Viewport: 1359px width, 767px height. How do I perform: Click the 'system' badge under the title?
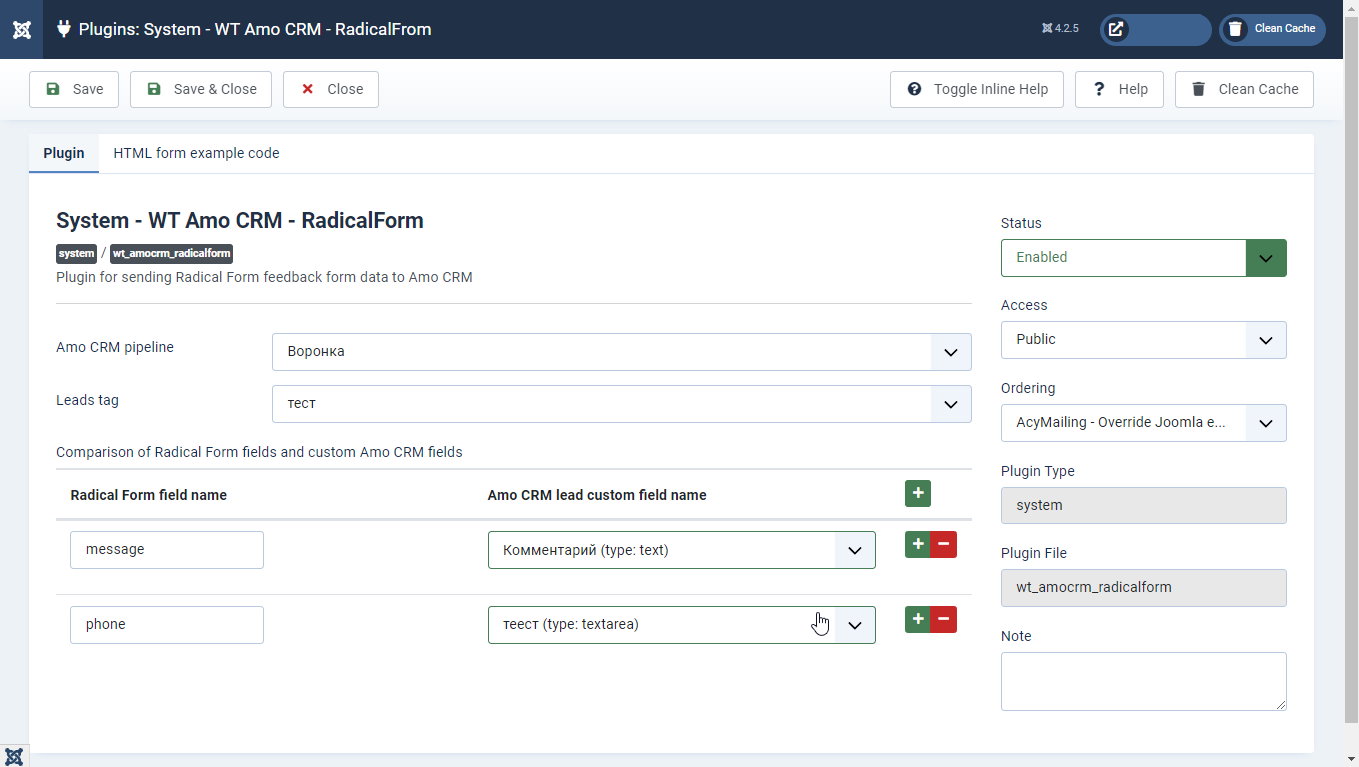(x=76, y=253)
